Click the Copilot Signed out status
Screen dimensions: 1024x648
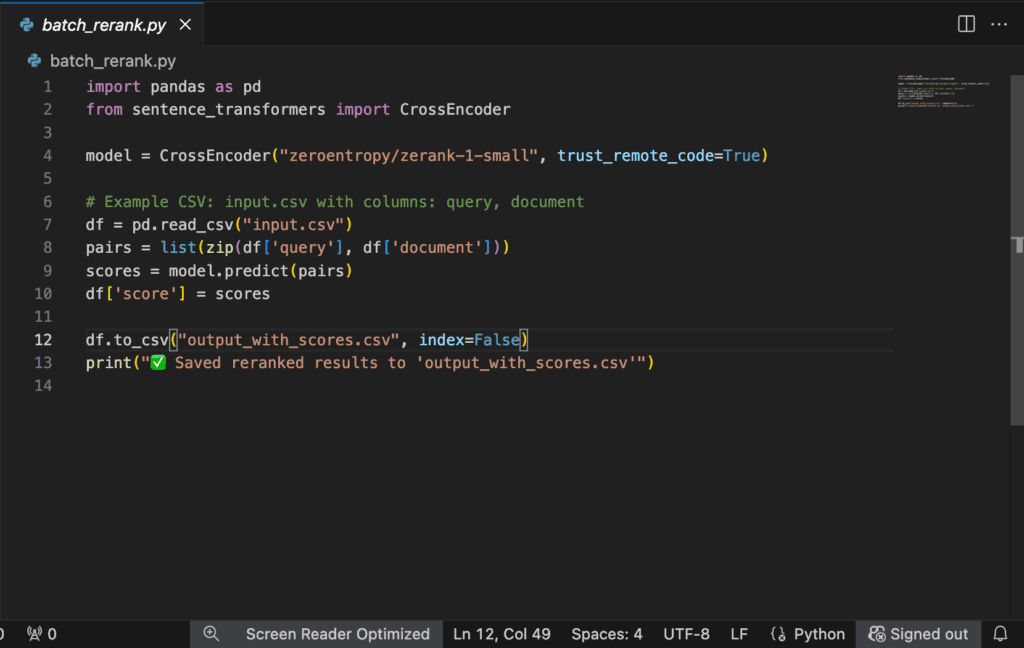point(918,634)
